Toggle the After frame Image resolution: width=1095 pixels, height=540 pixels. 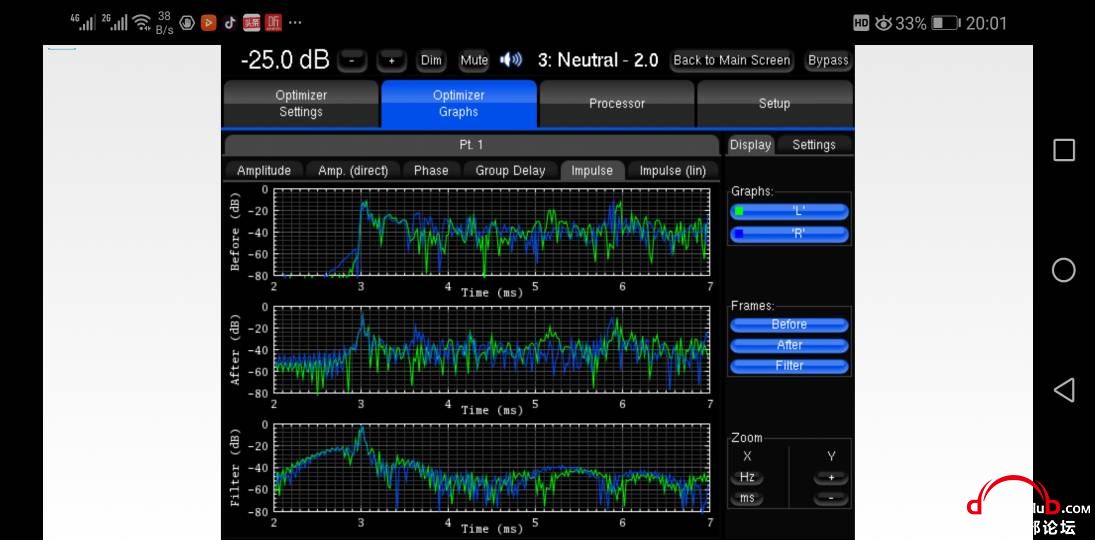tap(790, 345)
